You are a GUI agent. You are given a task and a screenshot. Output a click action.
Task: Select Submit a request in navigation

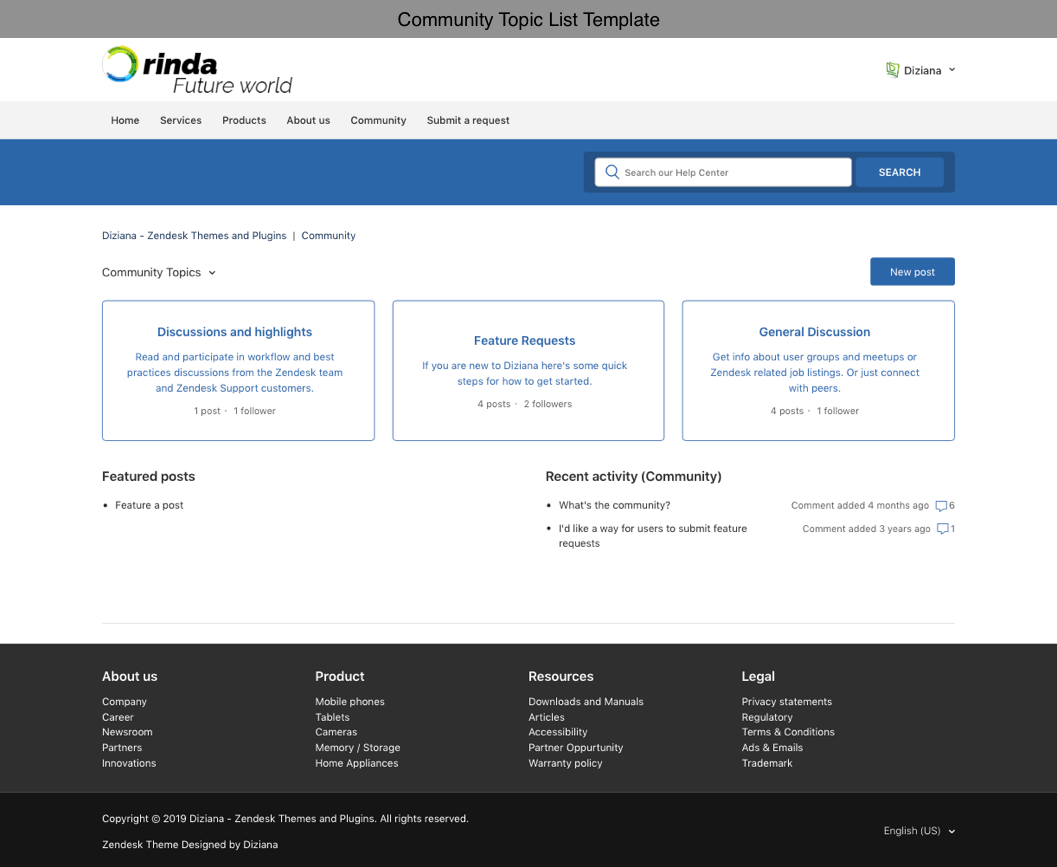click(468, 120)
